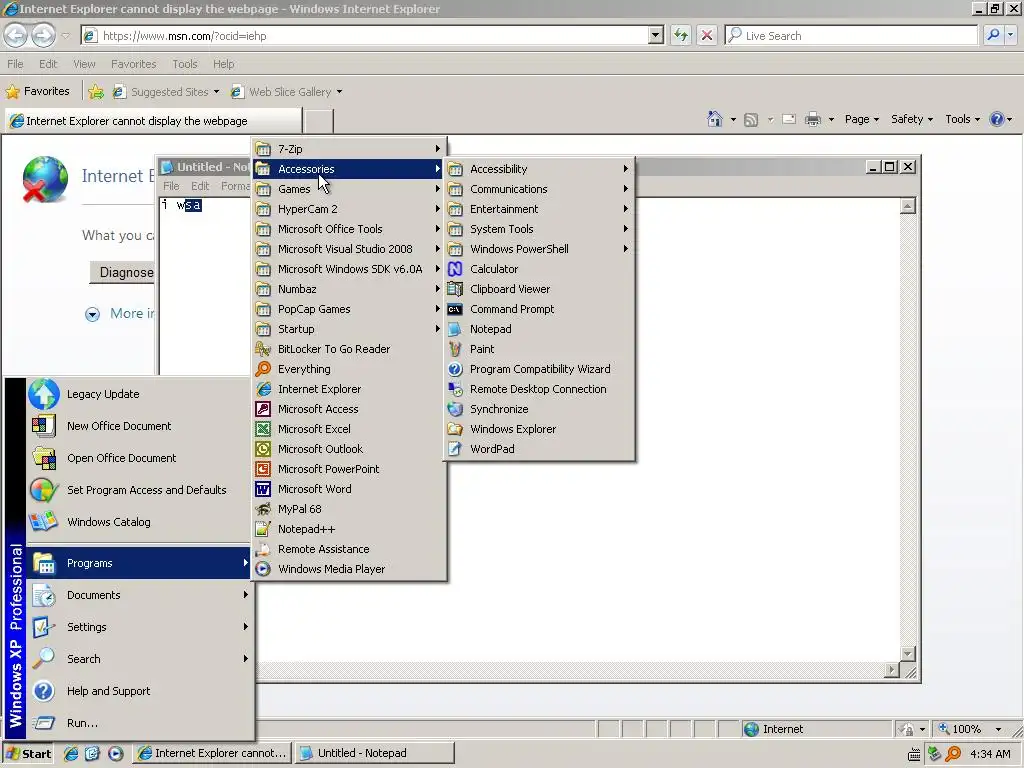This screenshot has height=768, width=1024.
Task: Click Synchronize in Accessories
Action: 539,409
